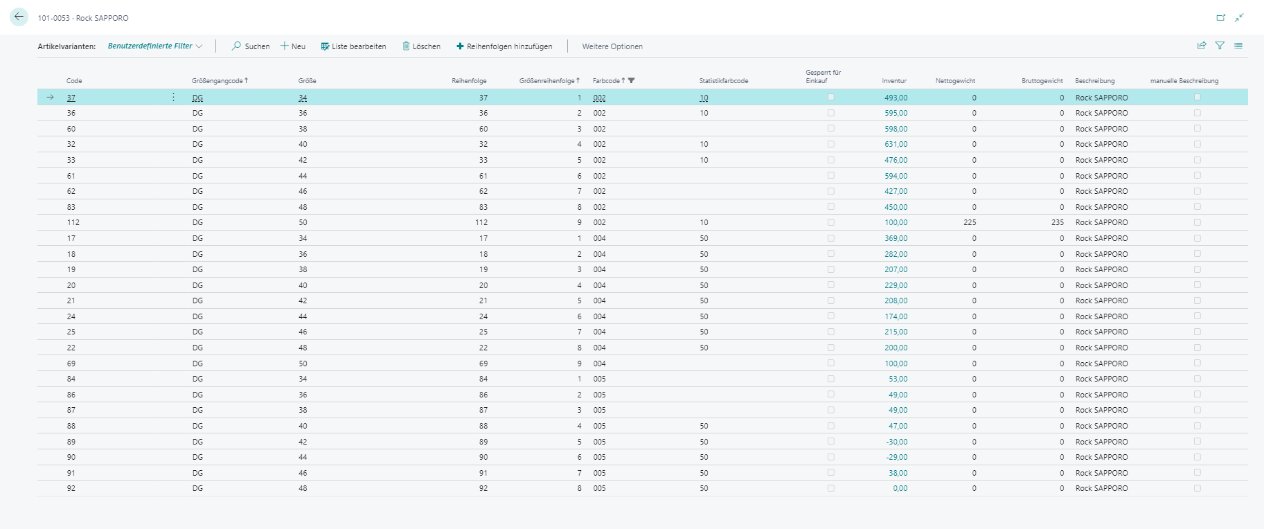Open Inventur value 493,00 link

tap(894, 98)
